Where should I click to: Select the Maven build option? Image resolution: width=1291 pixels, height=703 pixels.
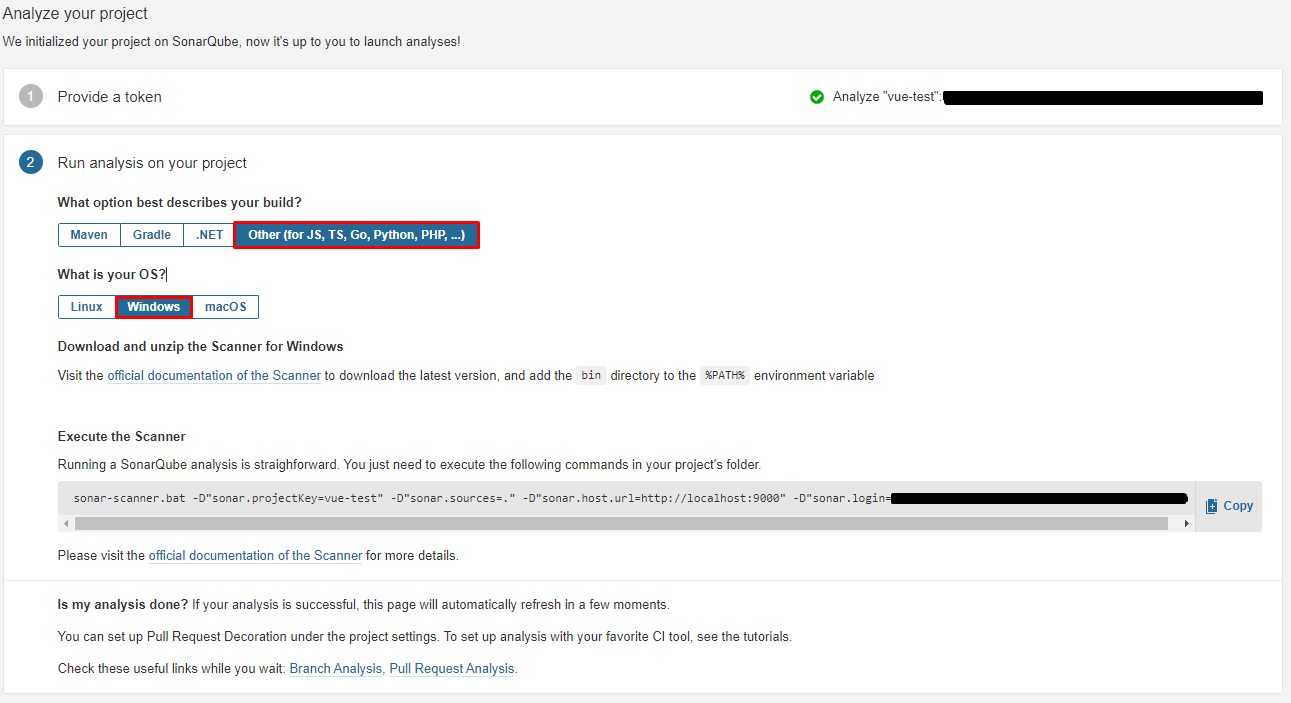[x=89, y=235]
